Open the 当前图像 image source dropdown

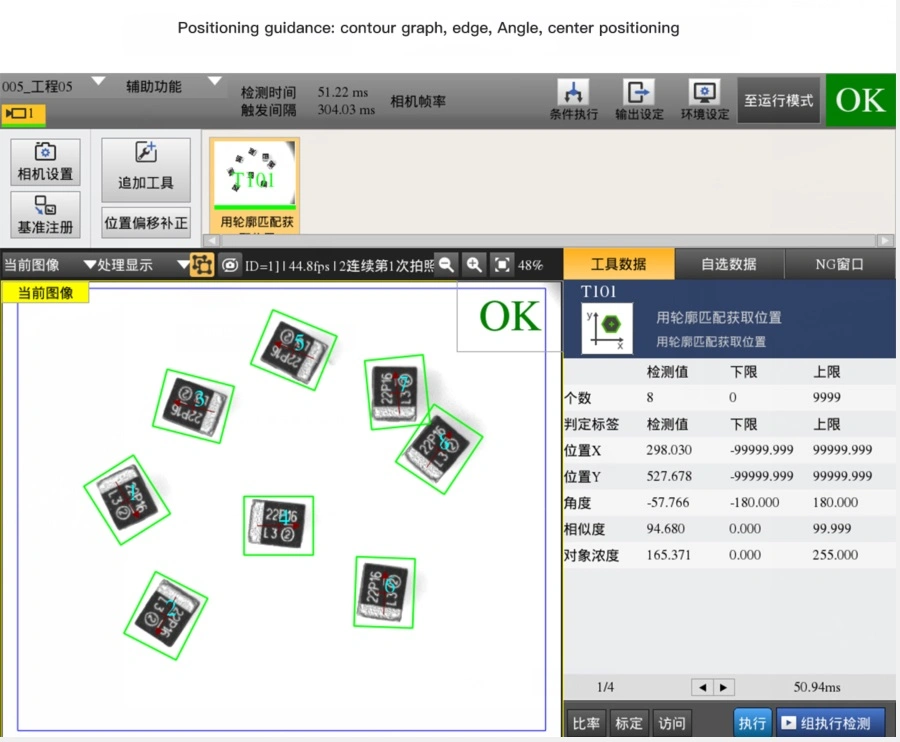click(x=90, y=265)
